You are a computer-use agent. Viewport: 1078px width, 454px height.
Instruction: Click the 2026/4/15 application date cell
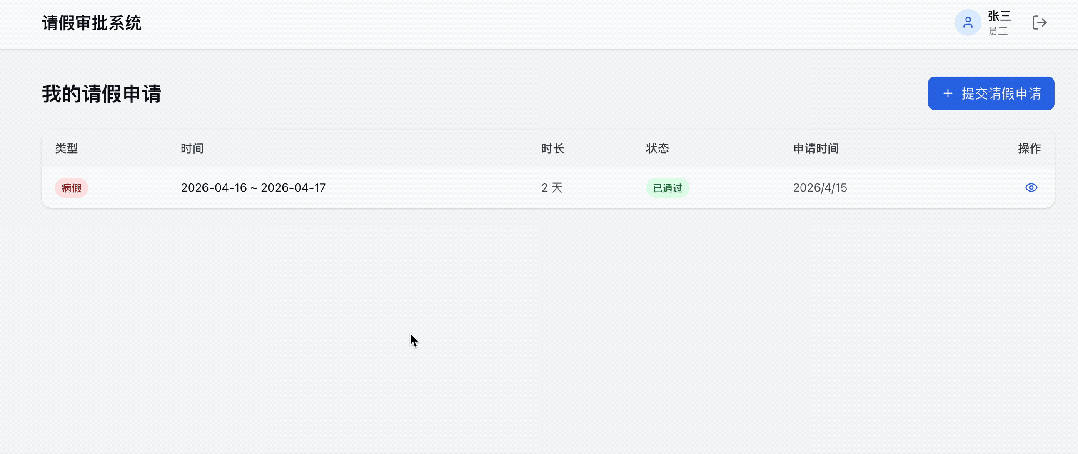[x=819, y=188]
